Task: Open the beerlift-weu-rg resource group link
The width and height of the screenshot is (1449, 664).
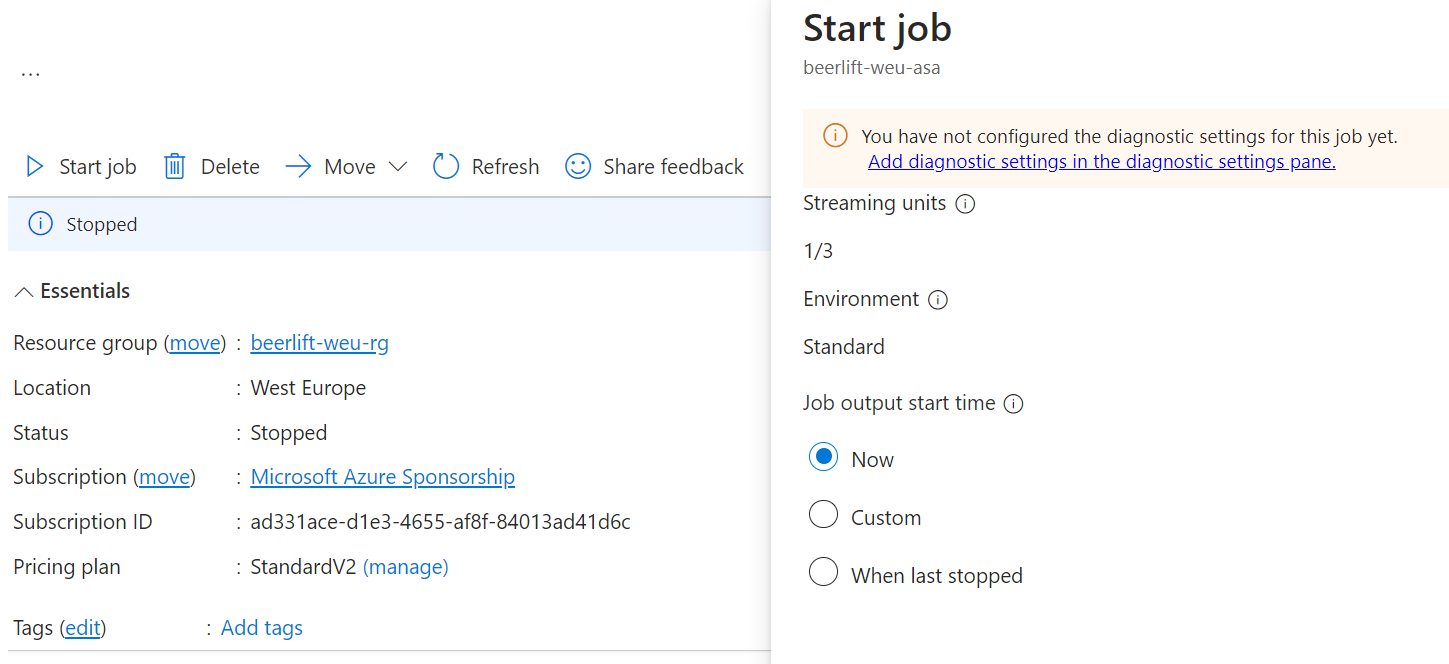Action: (319, 342)
